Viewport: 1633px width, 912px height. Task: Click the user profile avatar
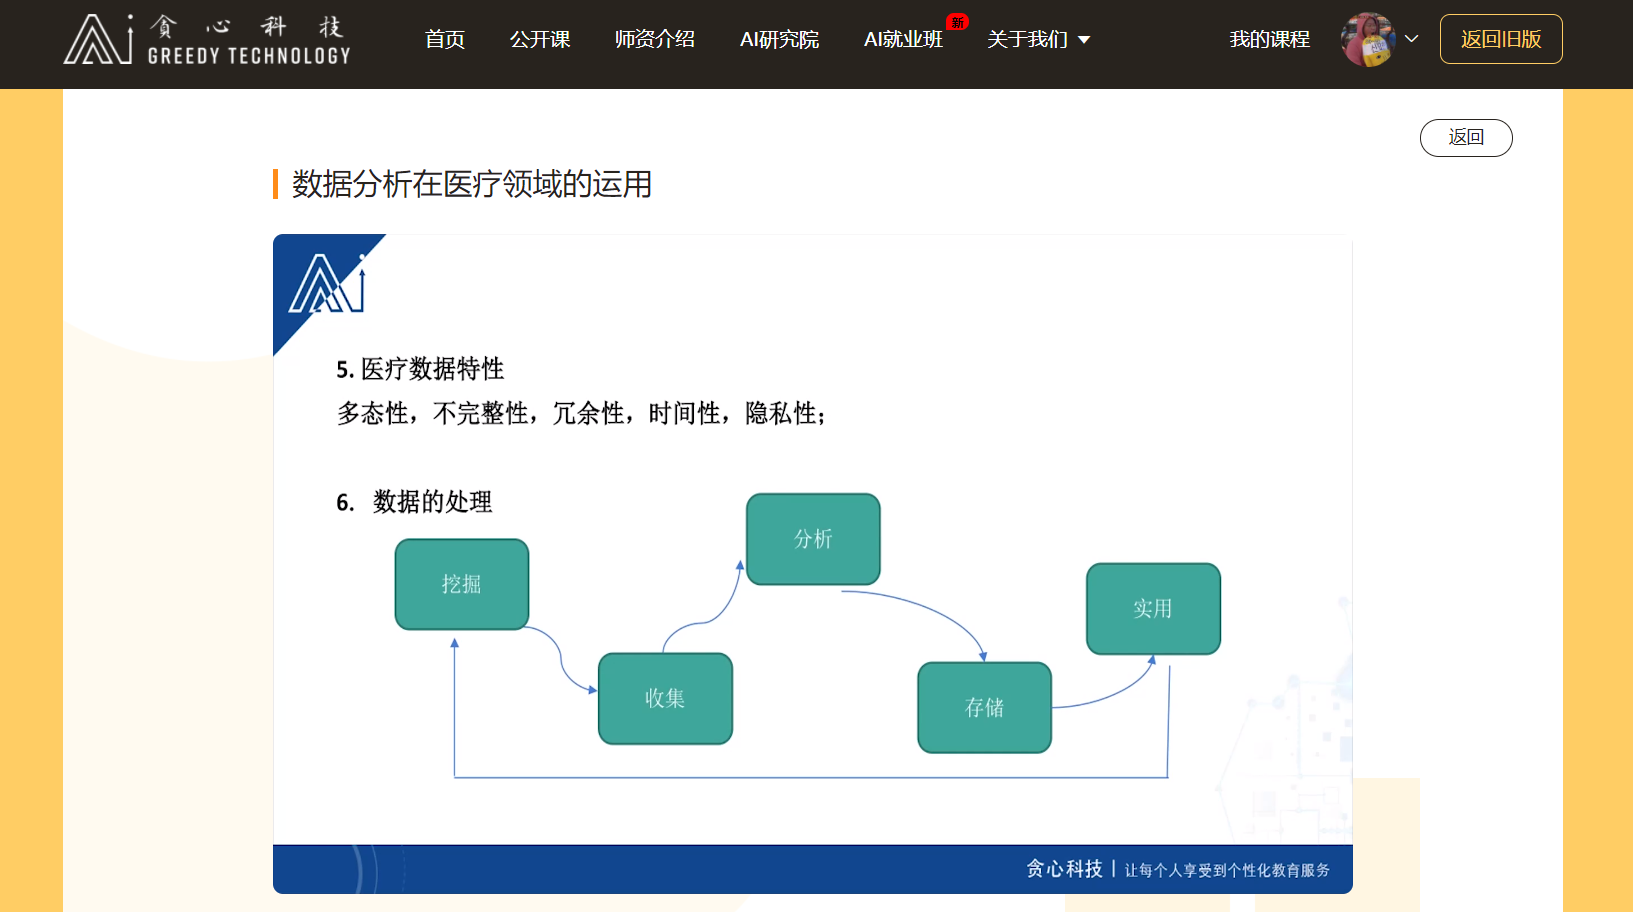(1367, 40)
